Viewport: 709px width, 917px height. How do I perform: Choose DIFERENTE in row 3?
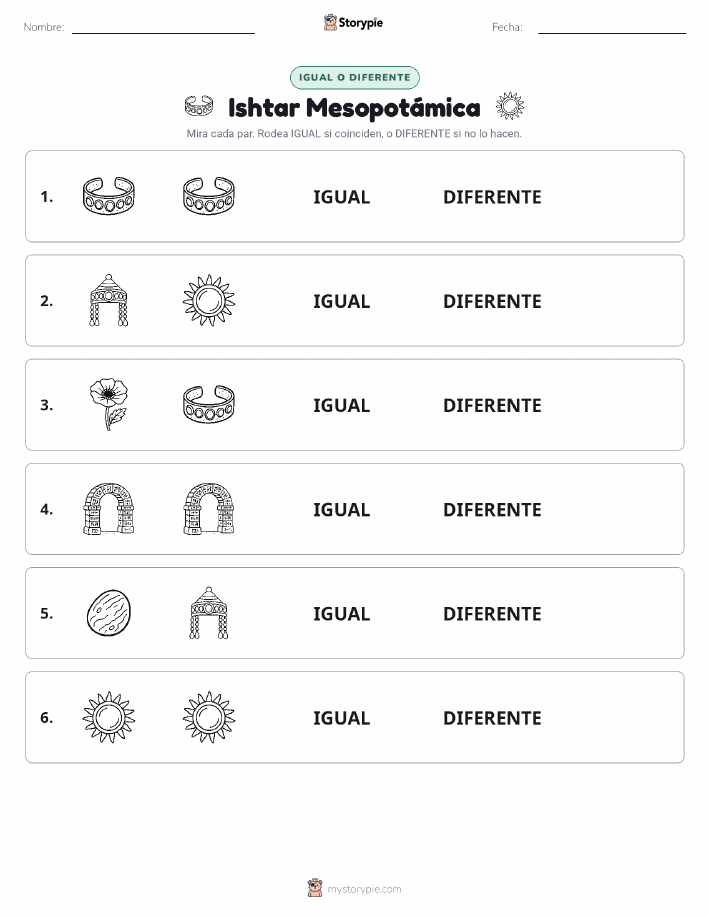click(x=492, y=405)
